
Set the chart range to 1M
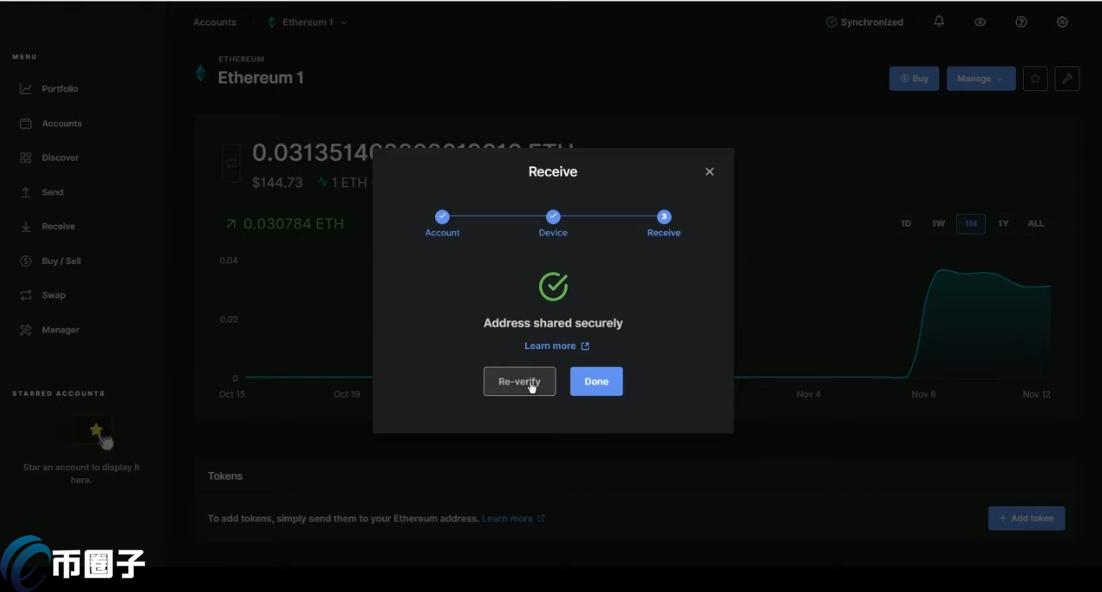(x=971, y=224)
